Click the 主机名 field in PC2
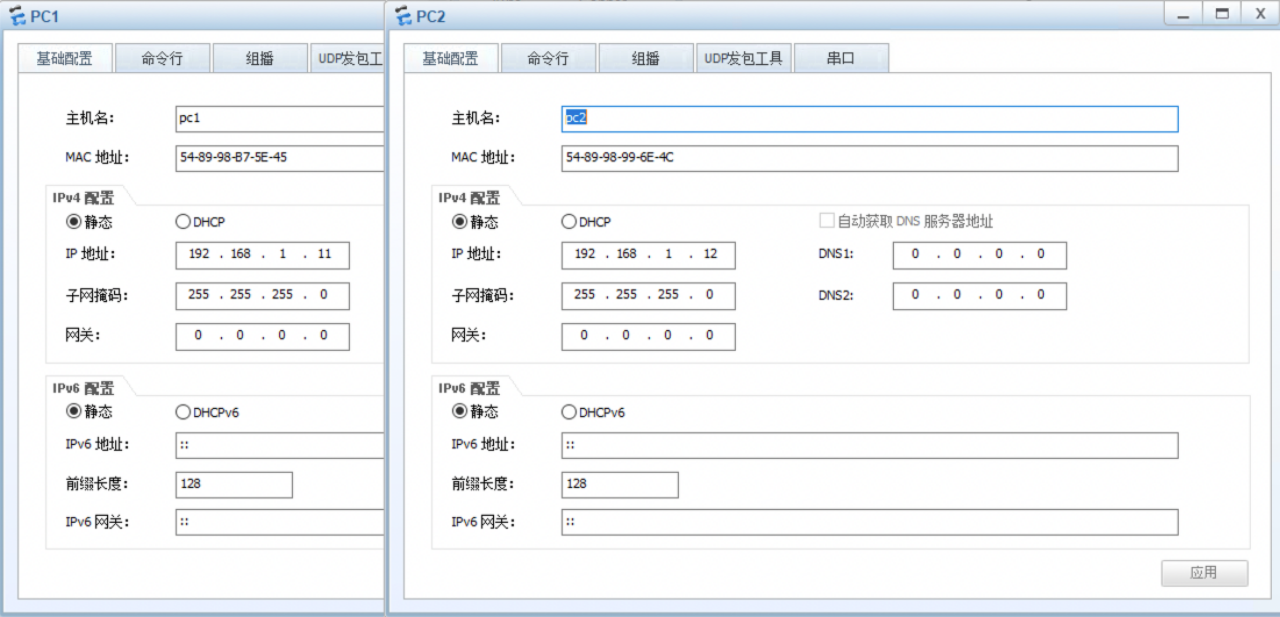The height and width of the screenshot is (617, 1280). (869, 119)
